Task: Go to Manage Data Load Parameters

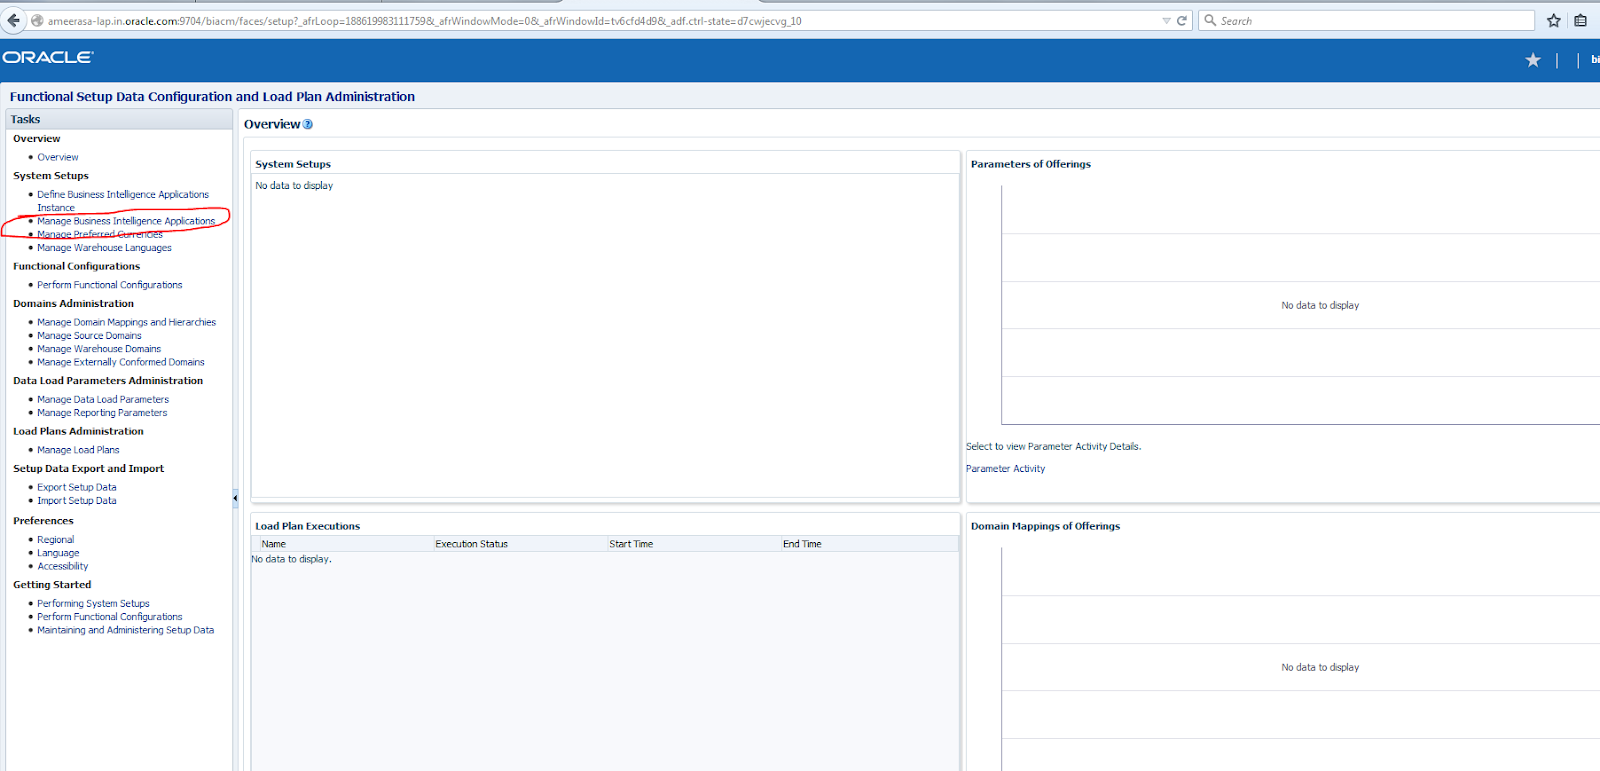Action: point(103,399)
